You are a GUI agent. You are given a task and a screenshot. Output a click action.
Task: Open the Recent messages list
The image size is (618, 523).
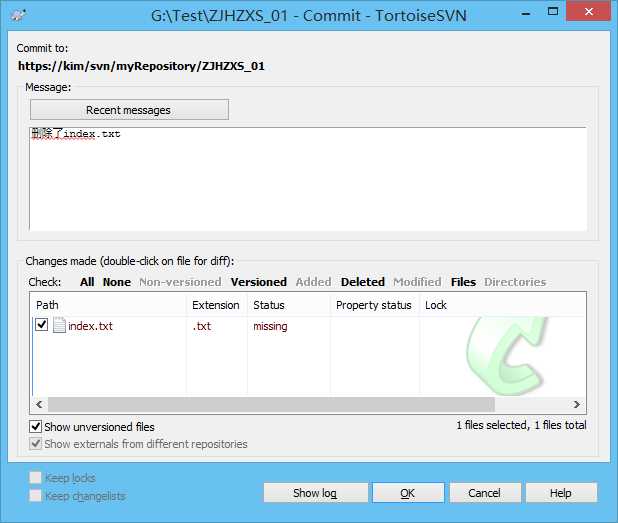point(129,110)
